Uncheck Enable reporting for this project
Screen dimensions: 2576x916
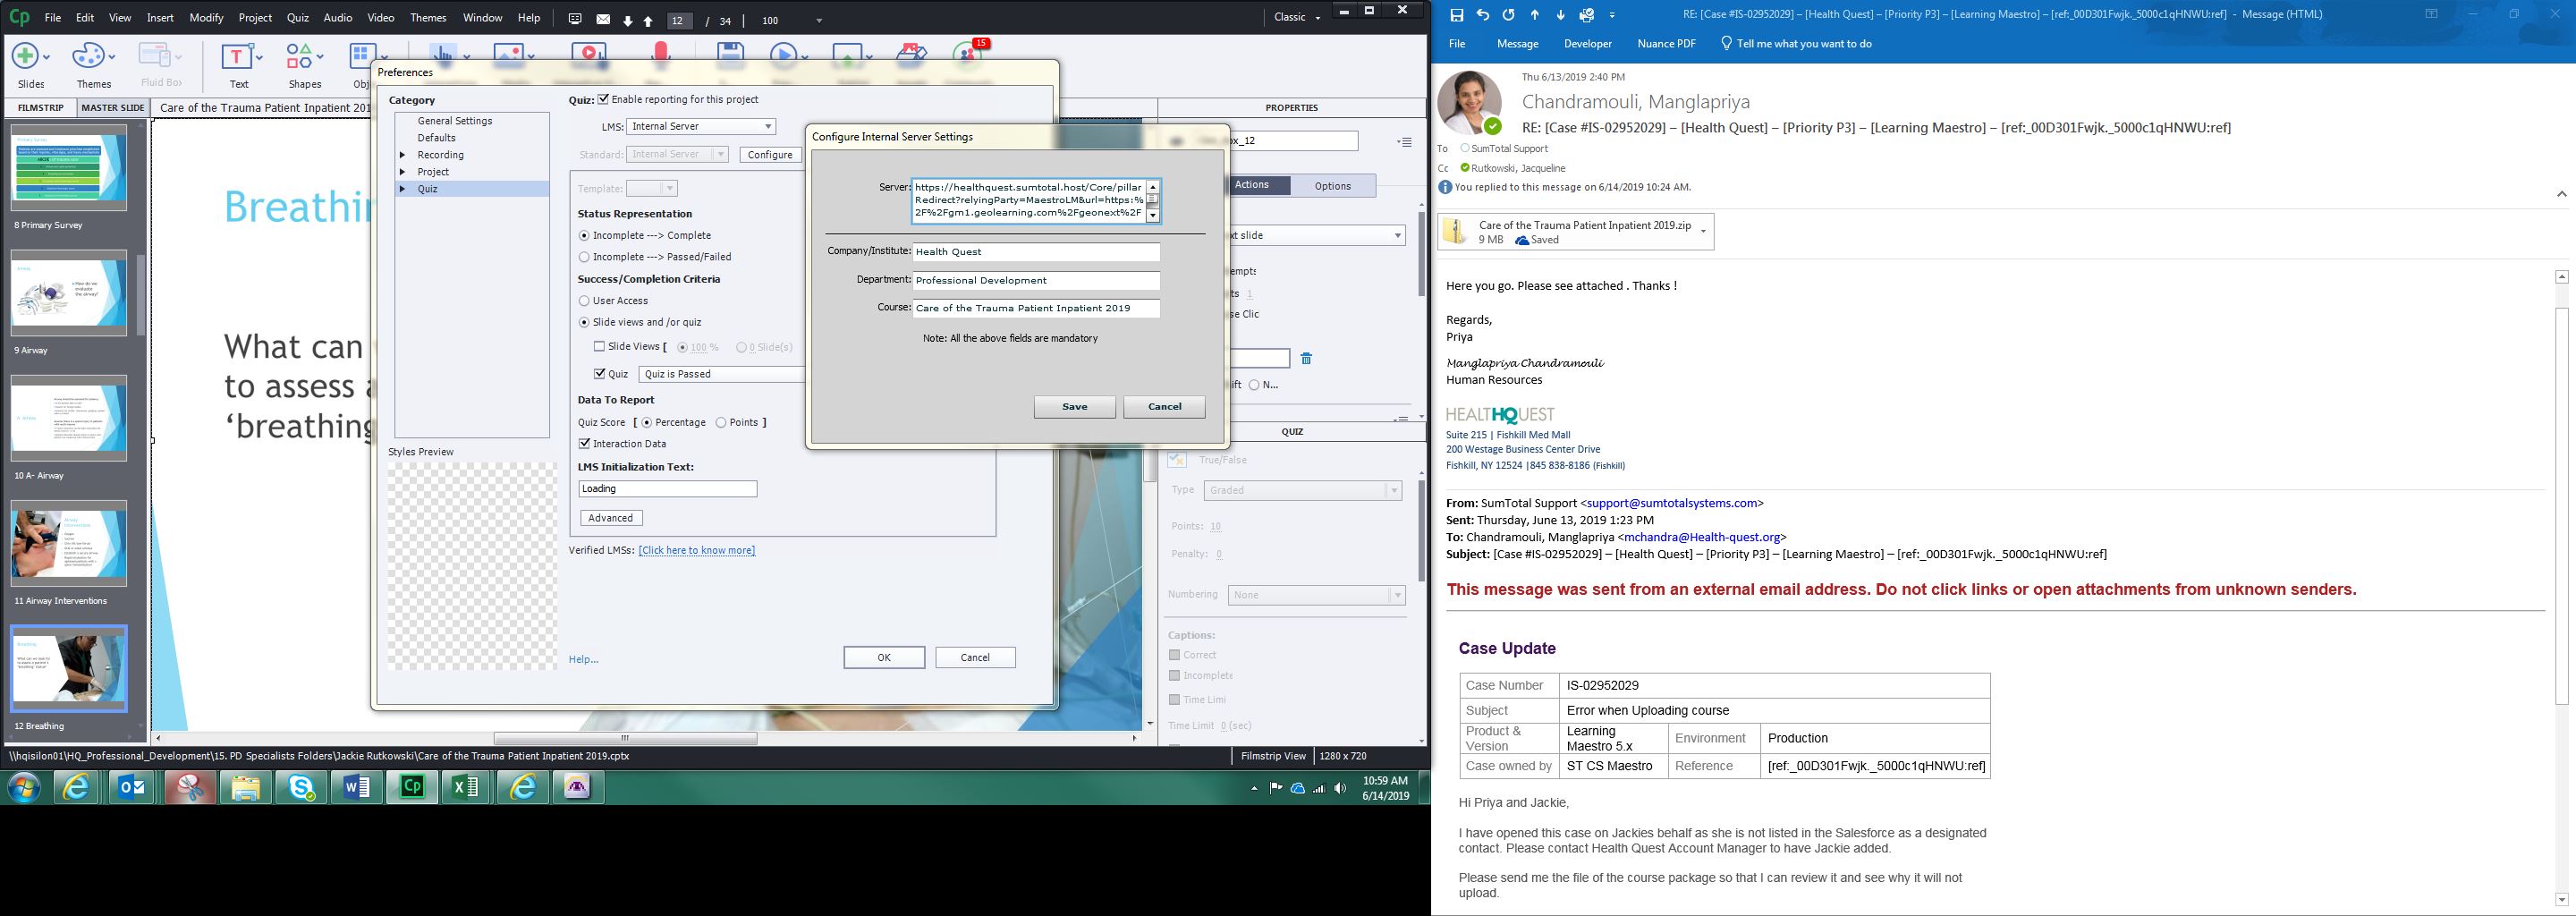point(603,99)
